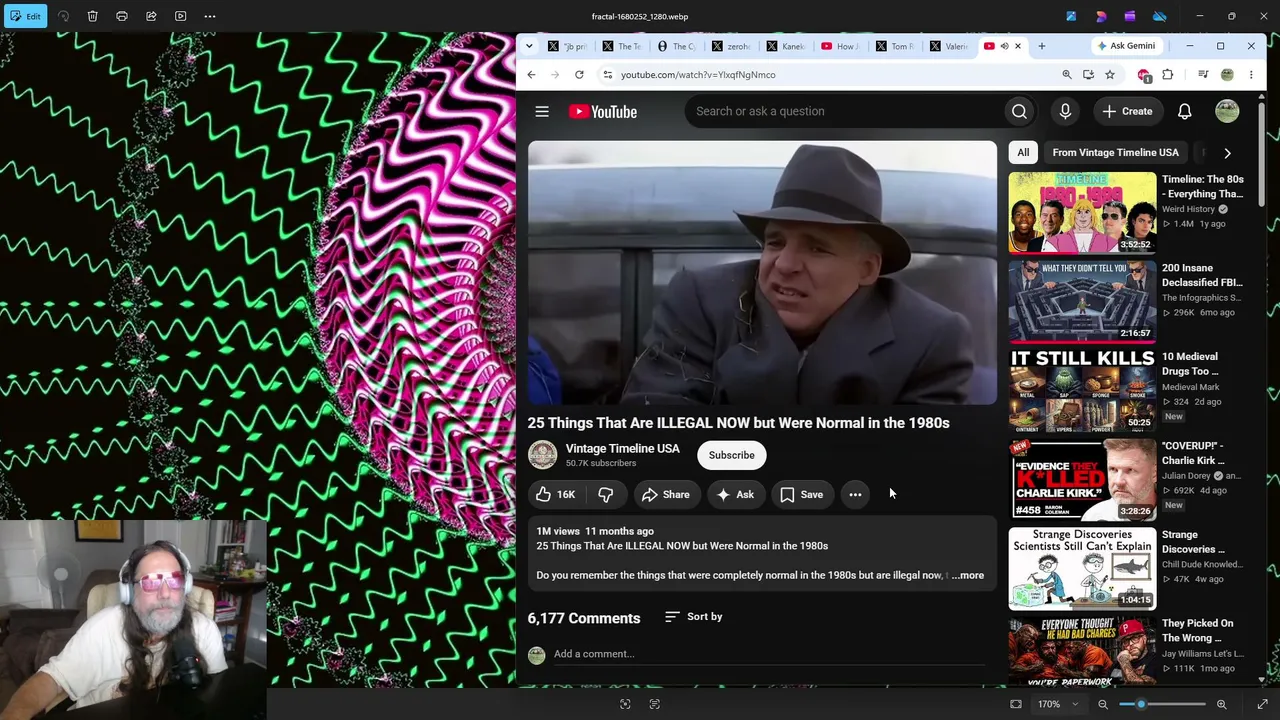Open Photos 'See more' ellipsis menu
The height and width of the screenshot is (720, 1280).
210,16
